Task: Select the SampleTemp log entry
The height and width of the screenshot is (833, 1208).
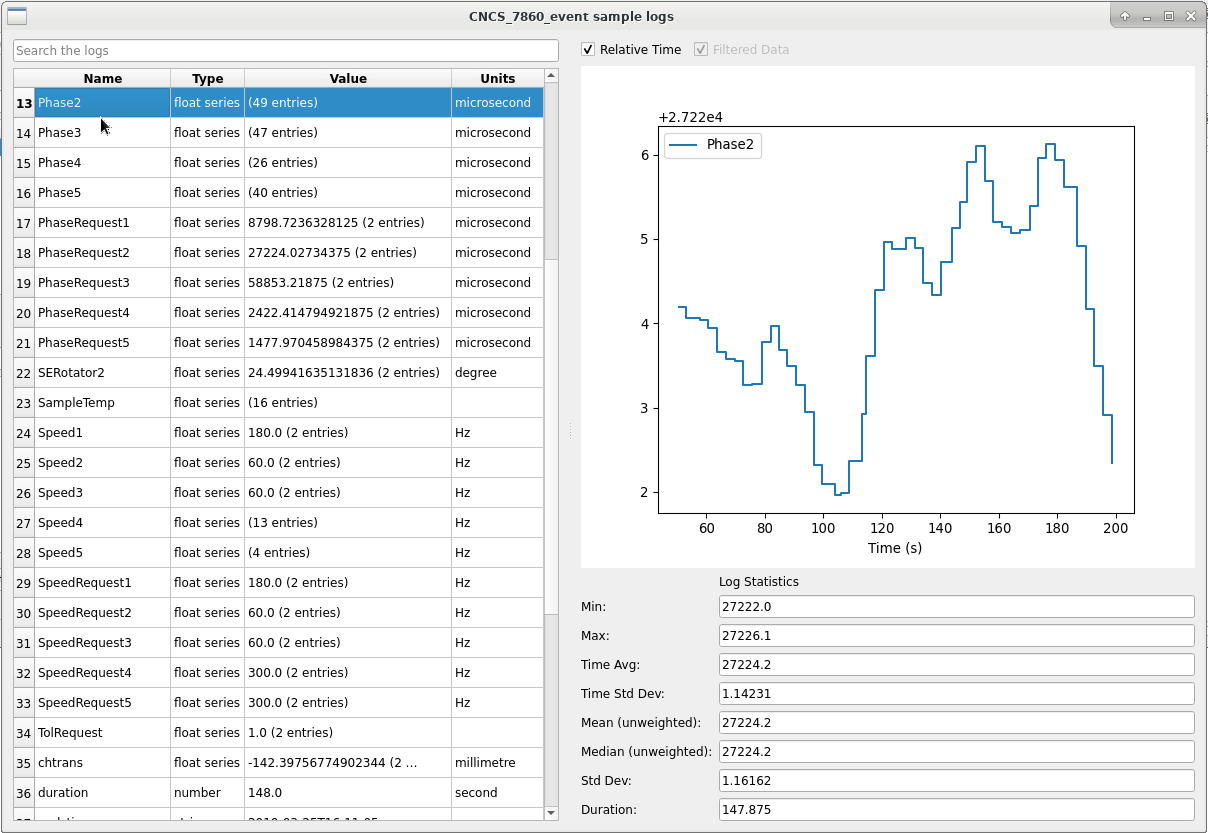Action: (x=100, y=402)
